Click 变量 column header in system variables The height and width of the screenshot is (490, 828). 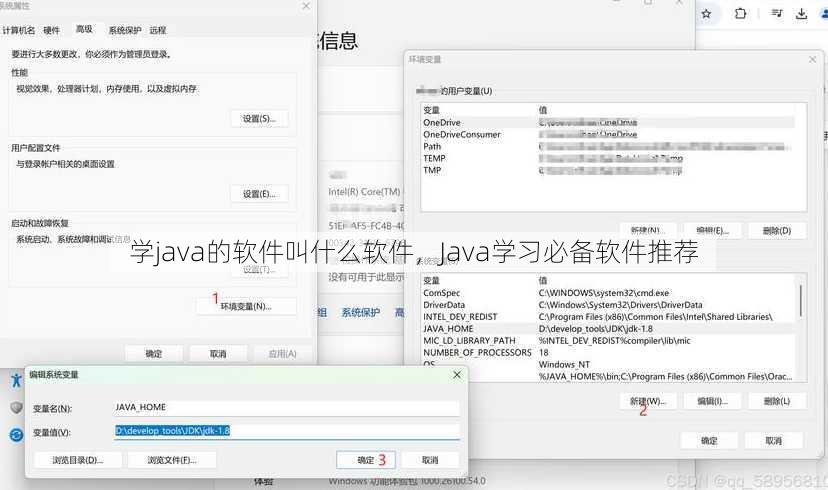tap(431, 280)
